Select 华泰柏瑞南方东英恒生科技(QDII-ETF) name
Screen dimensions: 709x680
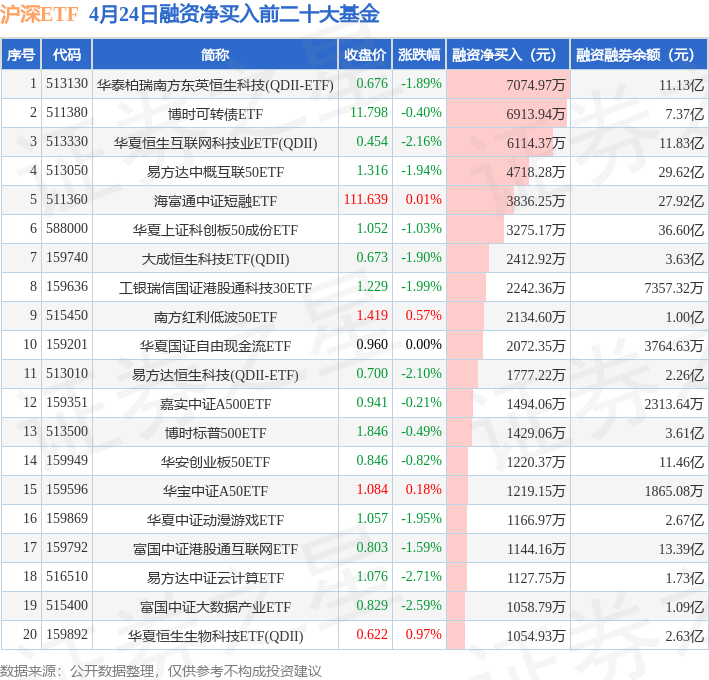pyautogui.click(x=215, y=85)
